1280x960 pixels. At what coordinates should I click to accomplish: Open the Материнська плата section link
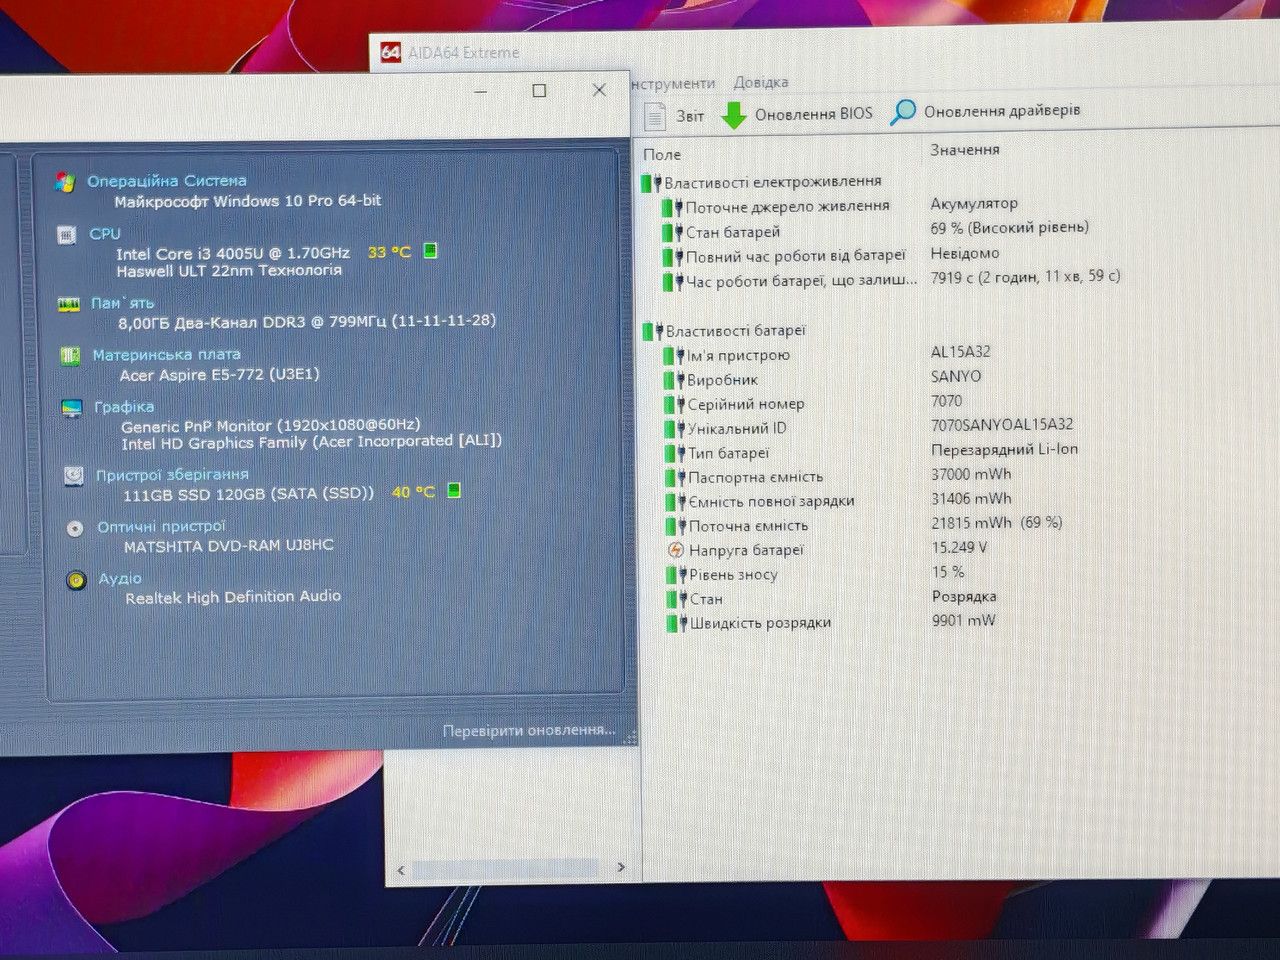click(x=166, y=354)
